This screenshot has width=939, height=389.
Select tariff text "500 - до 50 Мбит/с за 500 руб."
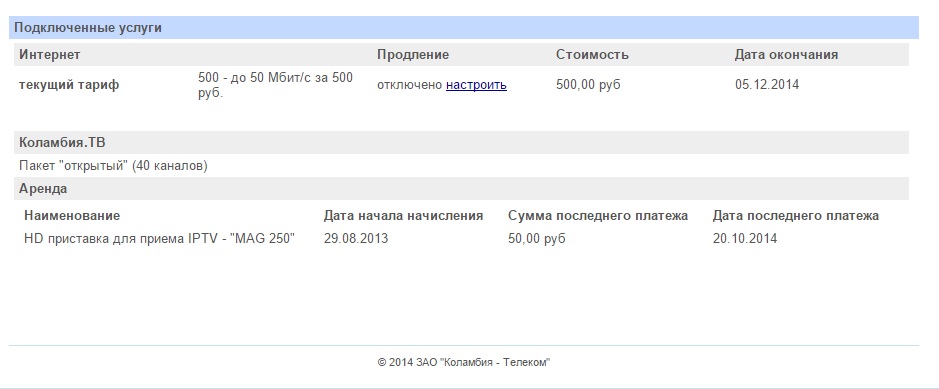[x=275, y=85]
